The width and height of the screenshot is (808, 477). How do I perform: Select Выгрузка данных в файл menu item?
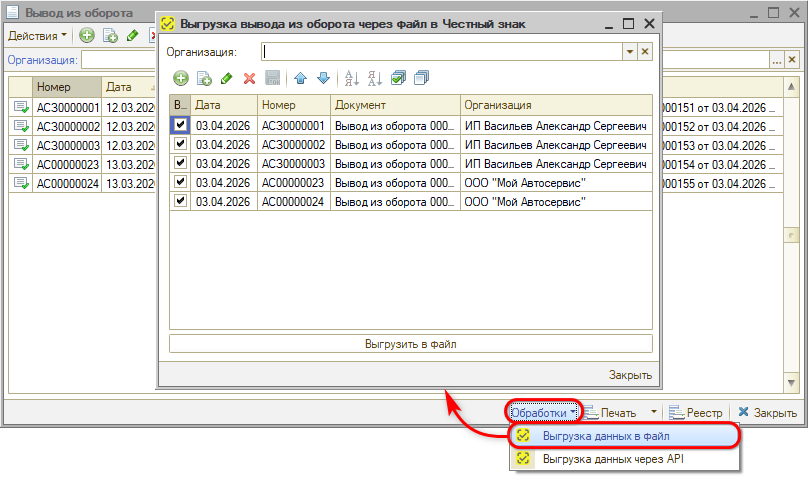click(x=606, y=436)
